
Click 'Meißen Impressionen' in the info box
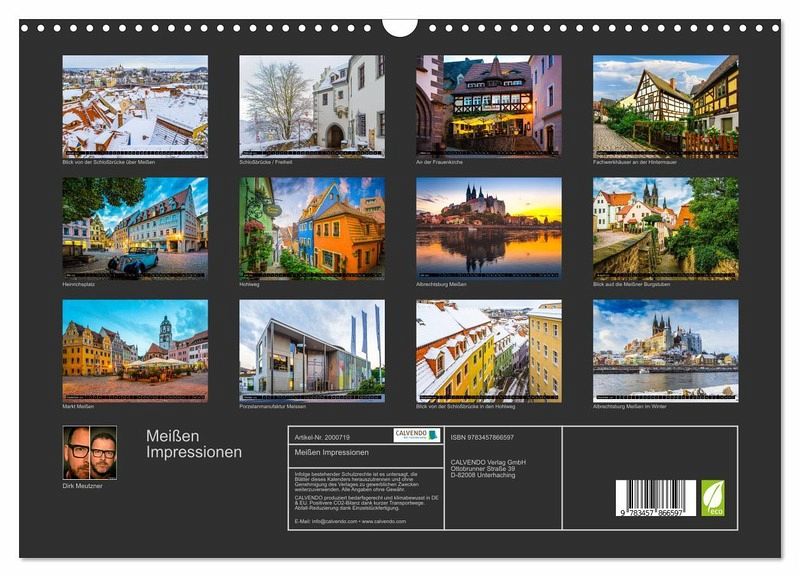click(x=331, y=453)
